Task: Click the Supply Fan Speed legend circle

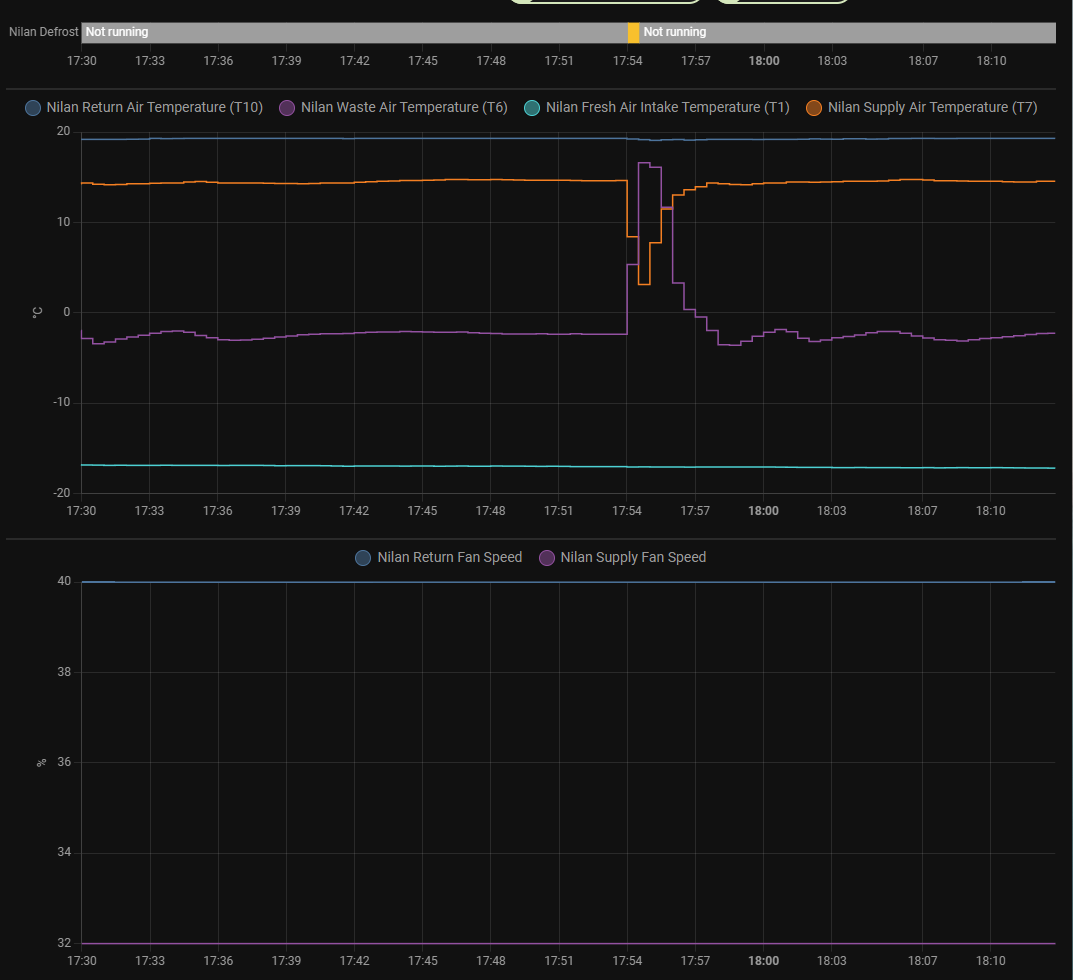Action: click(547, 558)
